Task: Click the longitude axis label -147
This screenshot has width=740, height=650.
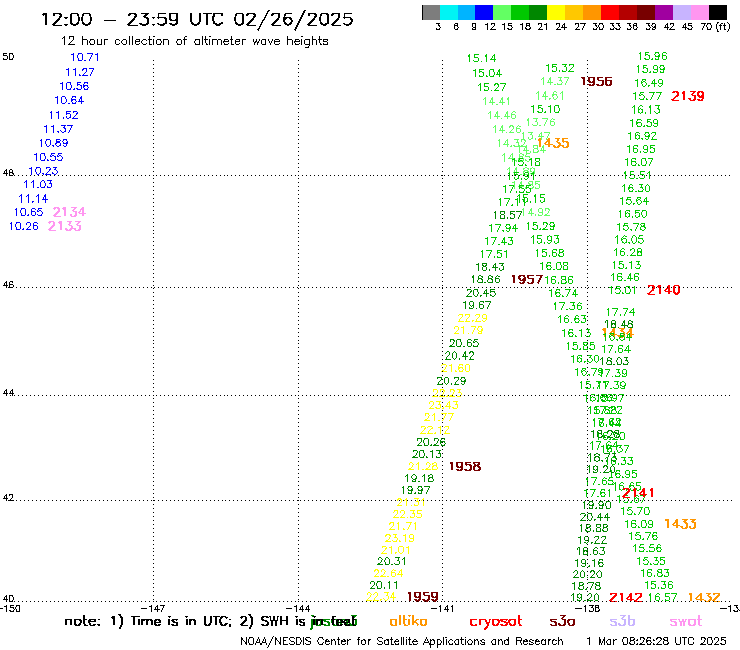Action: [153, 609]
